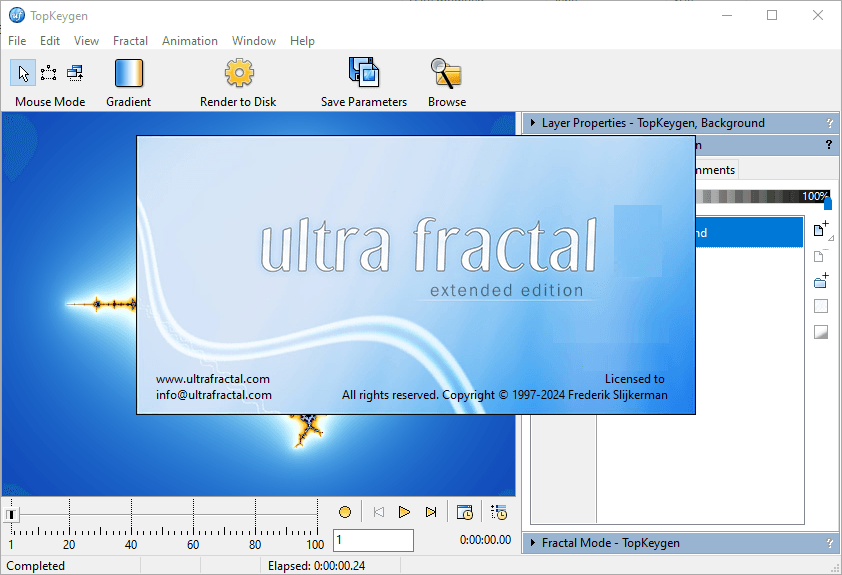This screenshot has width=842, height=575.
Task: Expand the Fractal Mode panel
Action: coord(532,543)
